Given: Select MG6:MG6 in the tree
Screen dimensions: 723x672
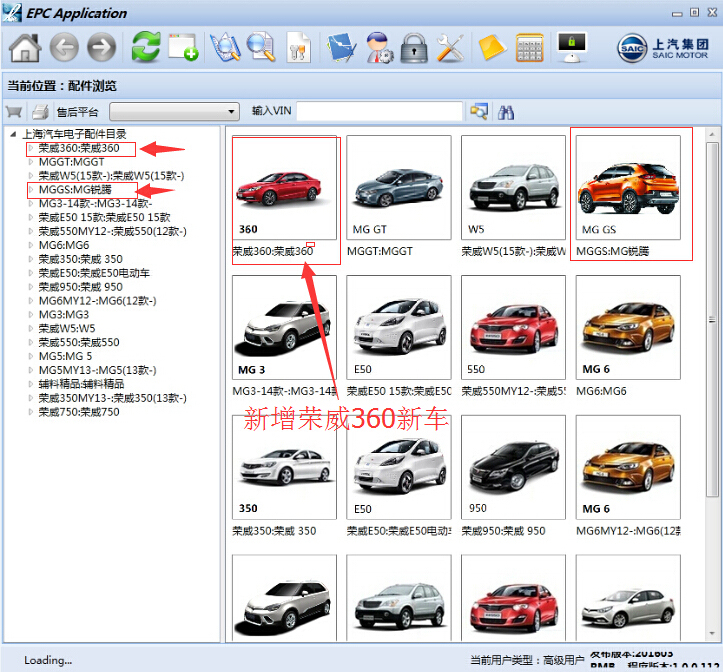Looking at the screenshot, I should [x=64, y=245].
